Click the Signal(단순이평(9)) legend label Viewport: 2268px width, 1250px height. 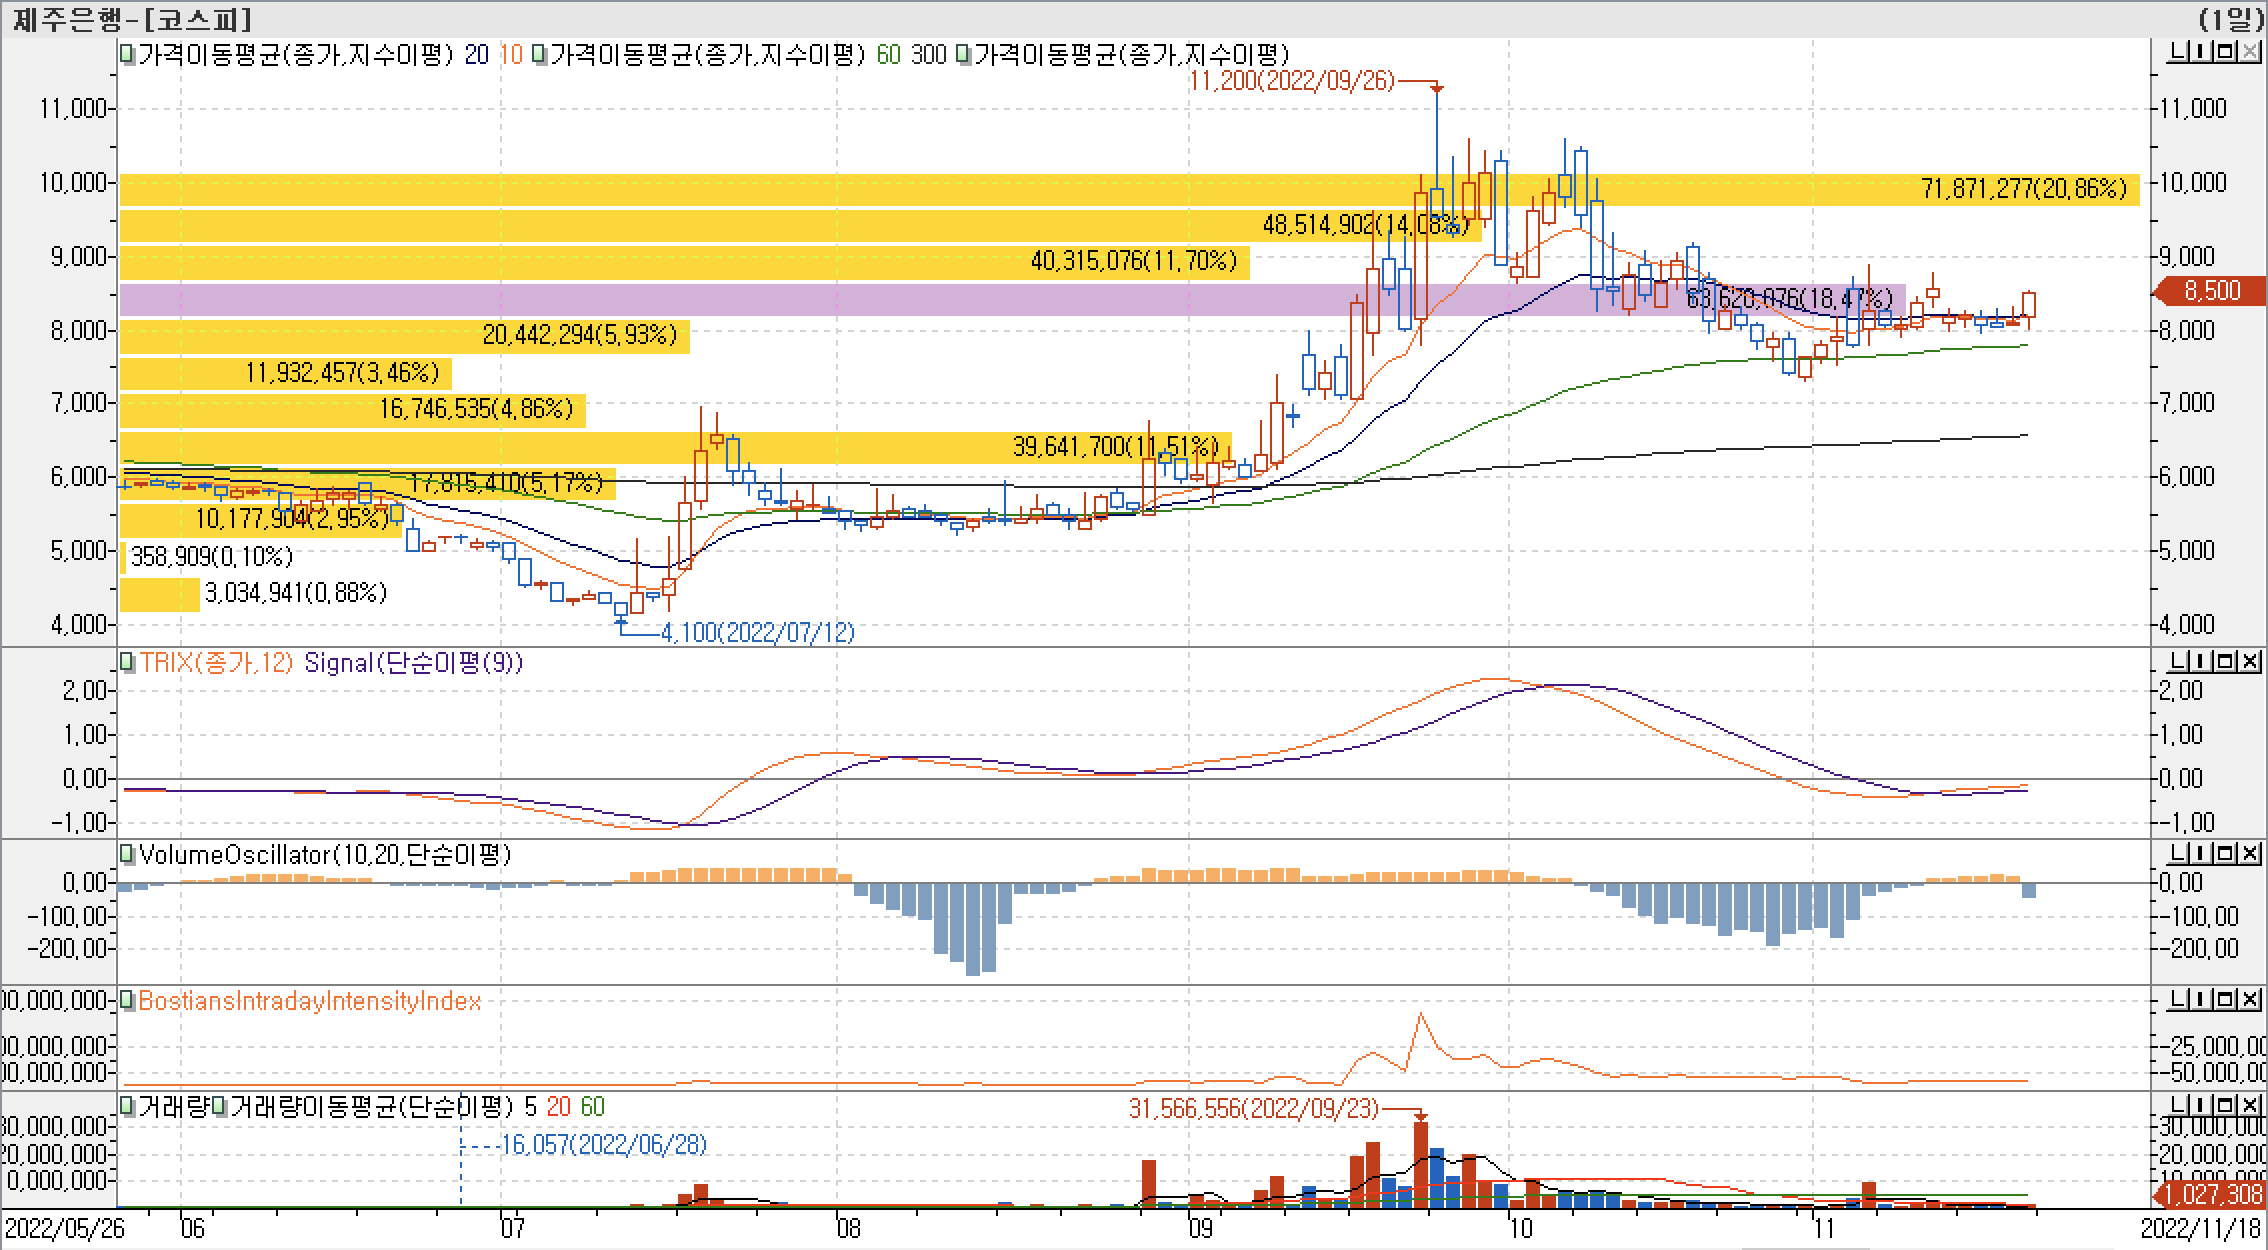click(413, 662)
